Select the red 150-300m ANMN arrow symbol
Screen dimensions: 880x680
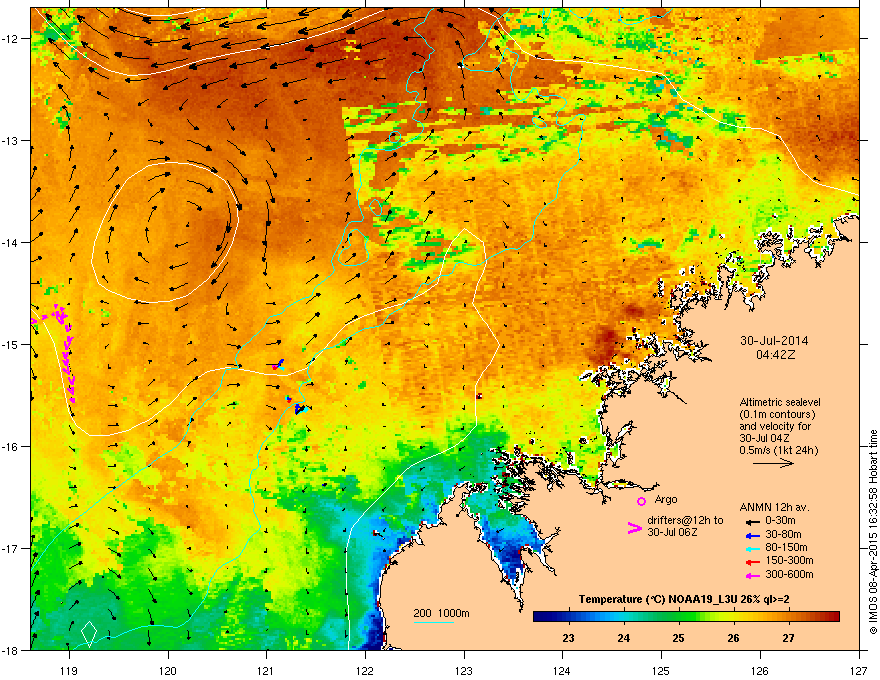[752, 562]
